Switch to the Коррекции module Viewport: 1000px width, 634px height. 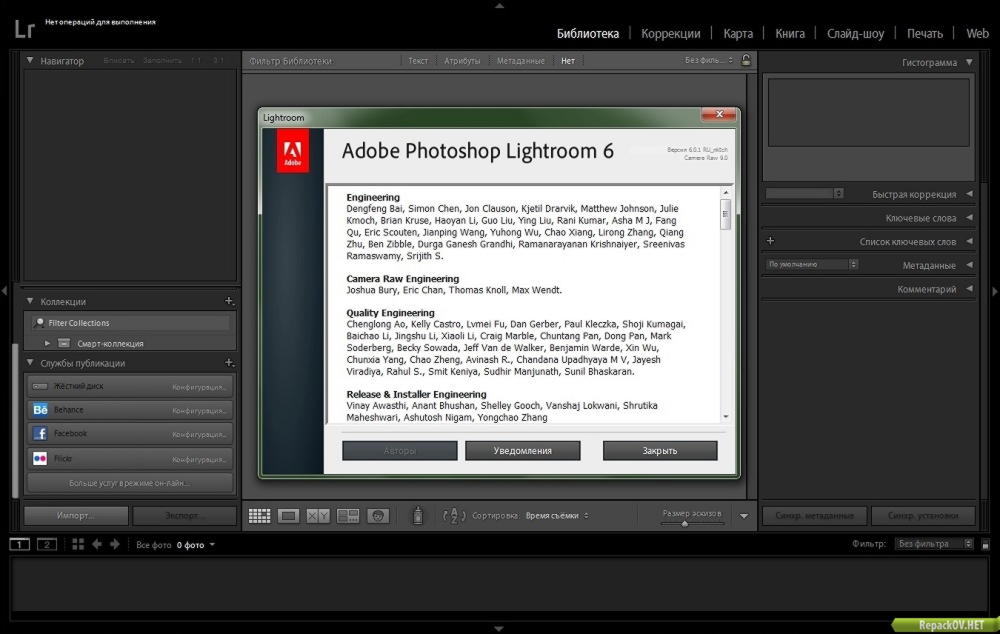tap(670, 33)
